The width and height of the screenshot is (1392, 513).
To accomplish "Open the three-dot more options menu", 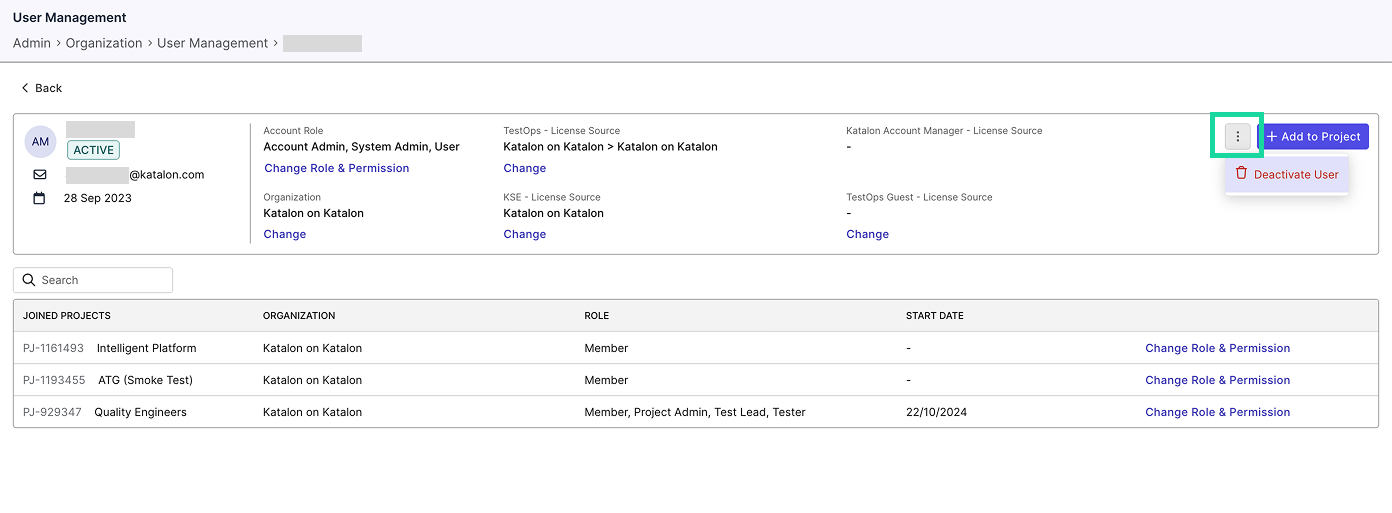I will [1238, 136].
